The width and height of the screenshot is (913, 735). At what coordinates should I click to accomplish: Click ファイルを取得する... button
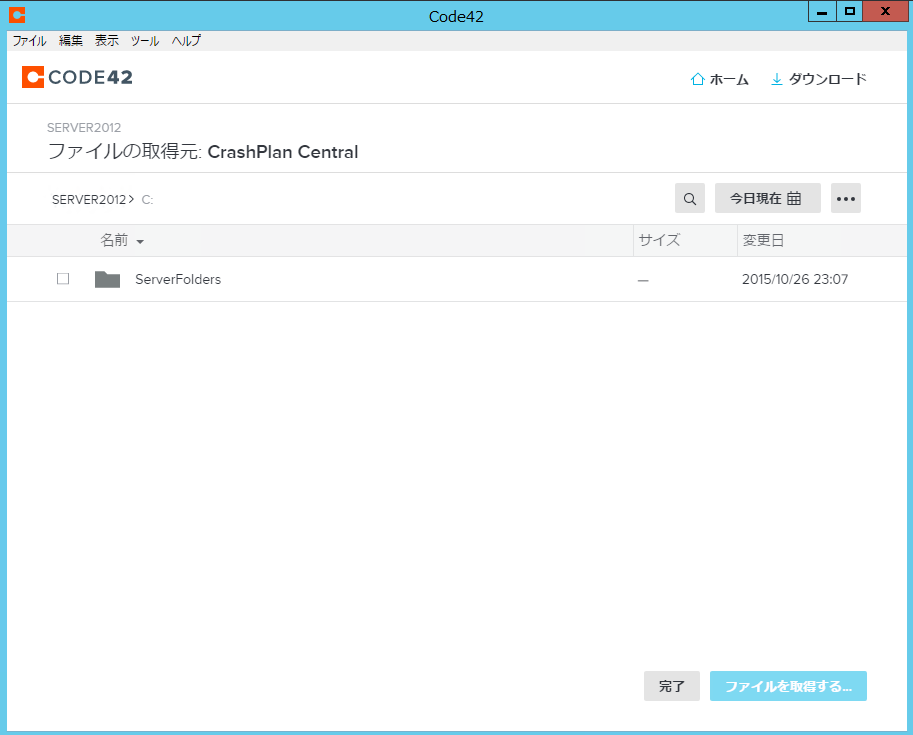coord(788,686)
